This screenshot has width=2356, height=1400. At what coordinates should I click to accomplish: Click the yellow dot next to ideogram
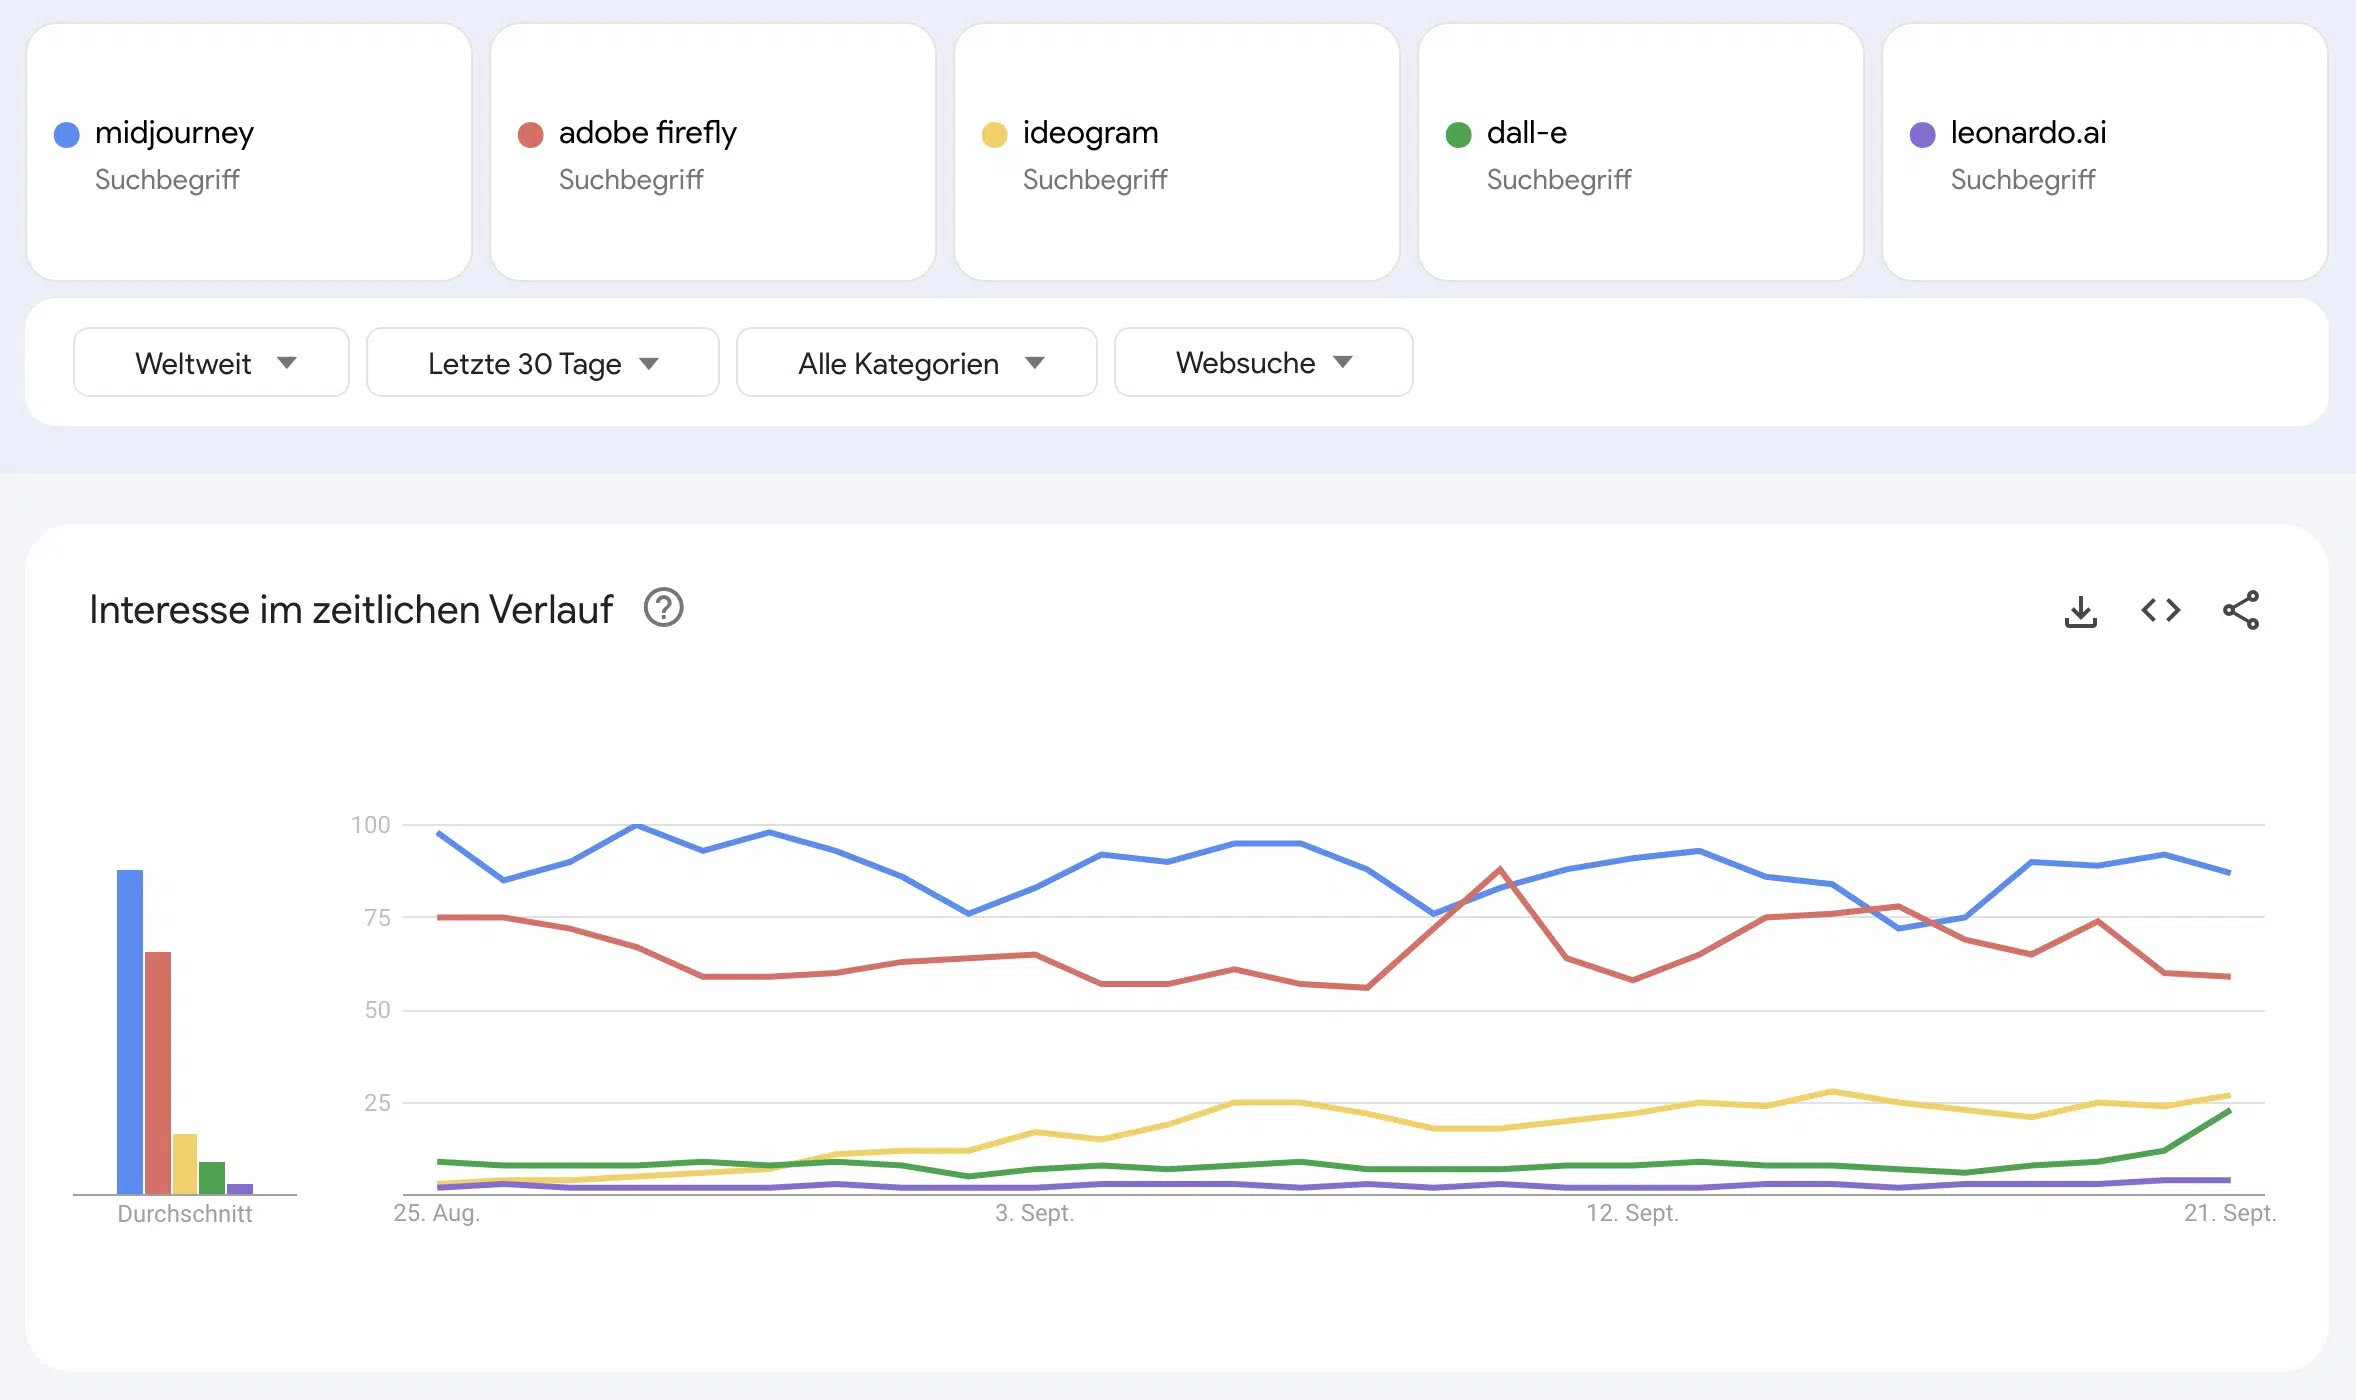point(993,132)
